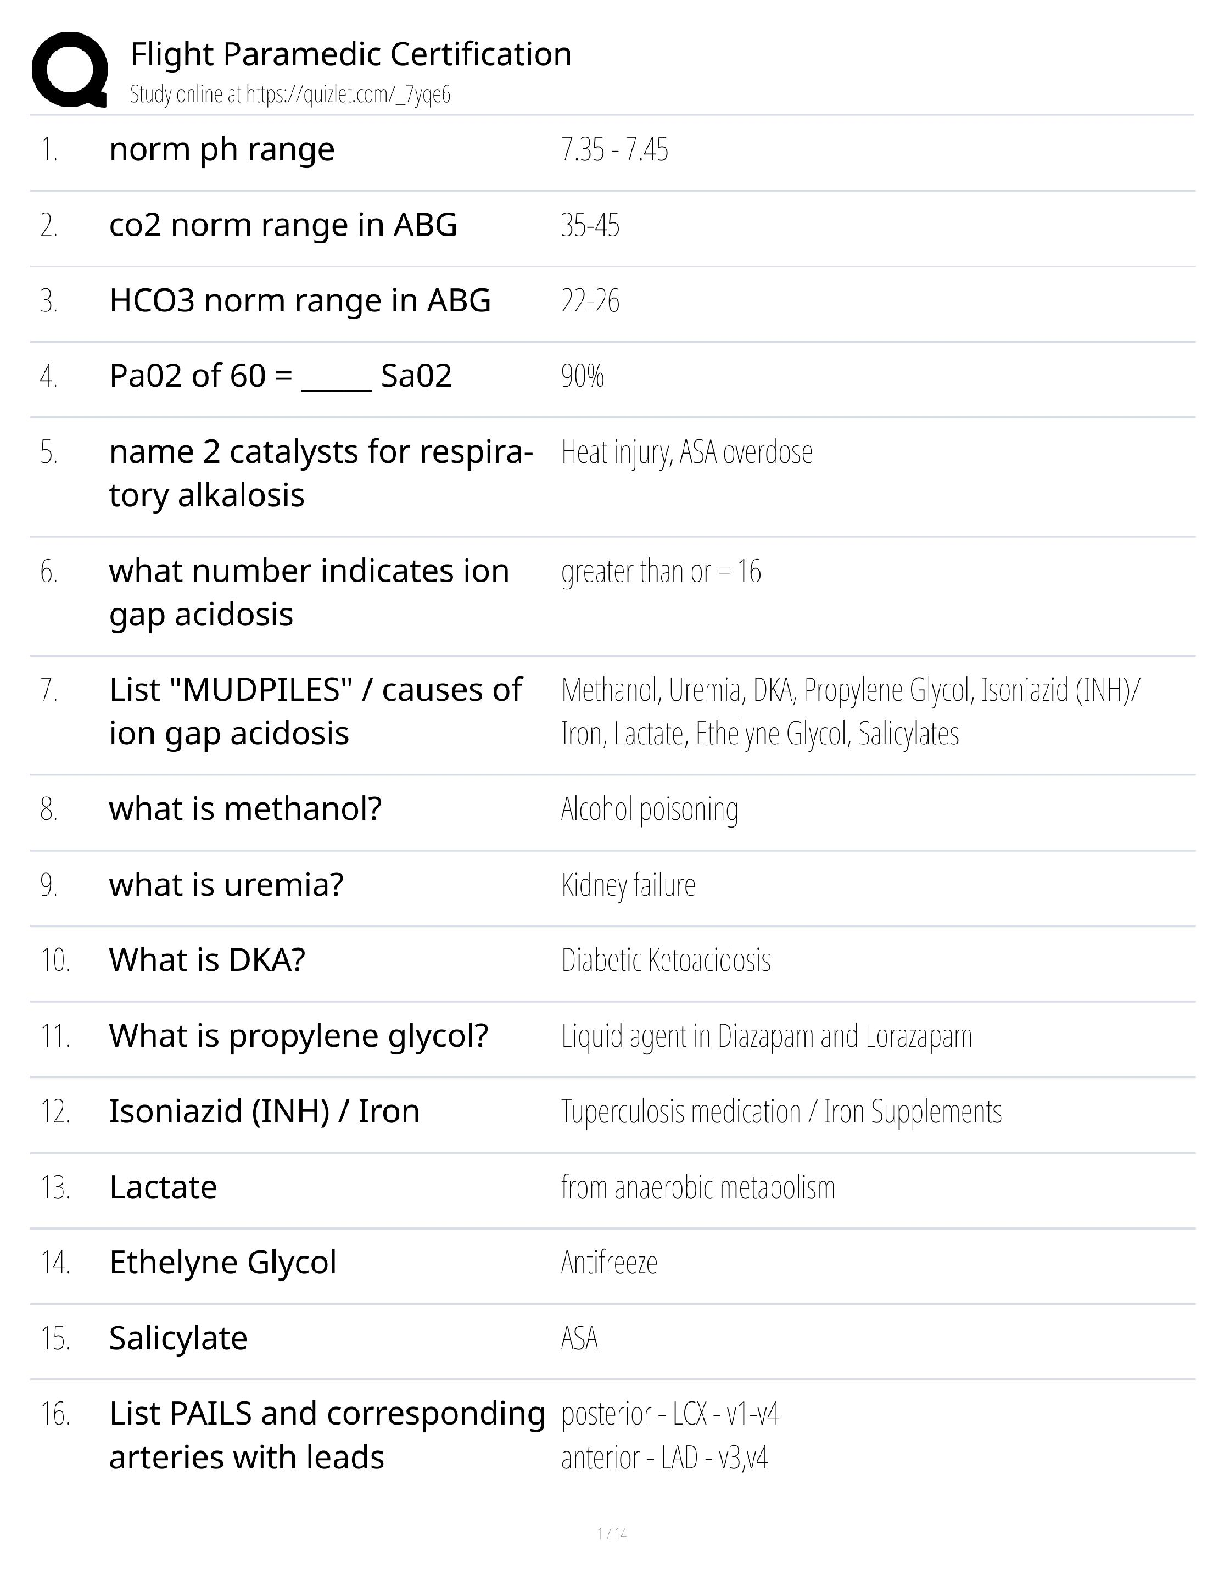Click 'what number indicates ion gap acidosis'
The image size is (1224, 1584).
click(309, 592)
